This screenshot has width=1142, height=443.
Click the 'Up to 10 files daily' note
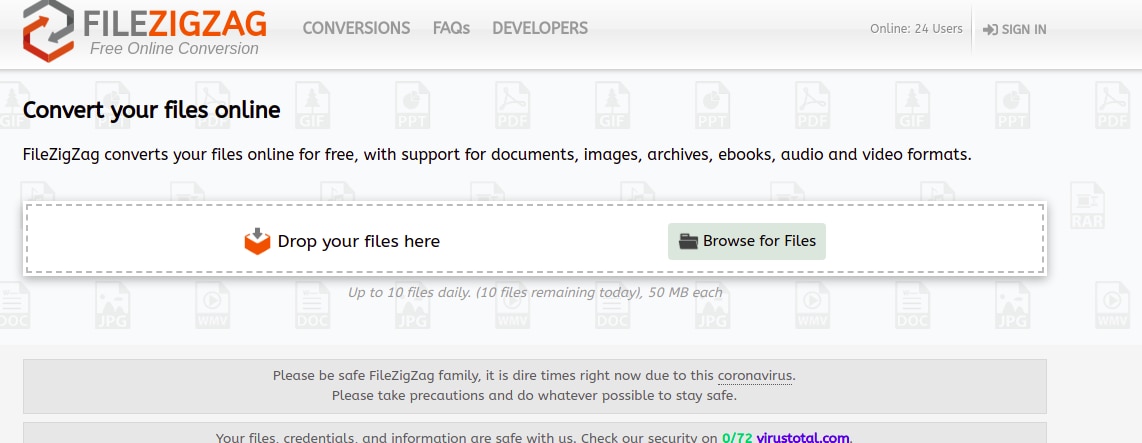(x=534, y=293)
